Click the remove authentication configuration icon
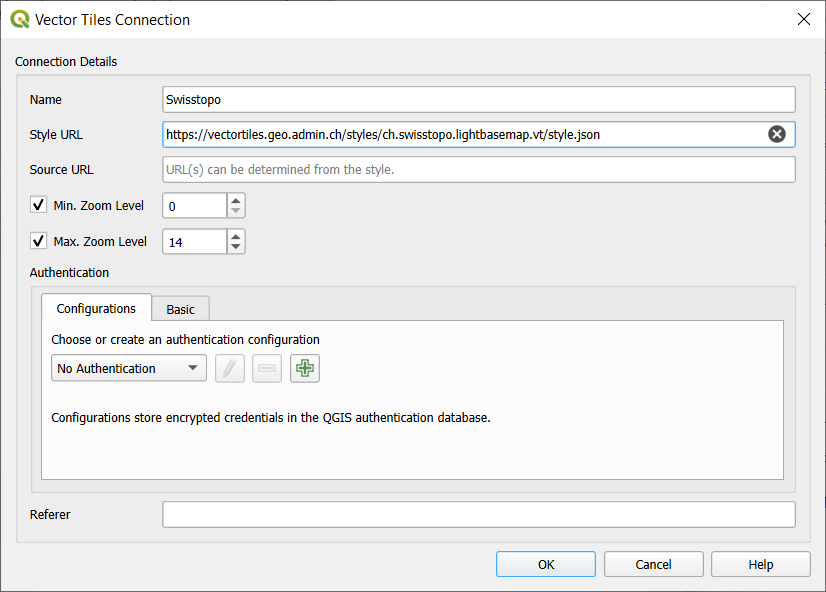 pos(266,368)
